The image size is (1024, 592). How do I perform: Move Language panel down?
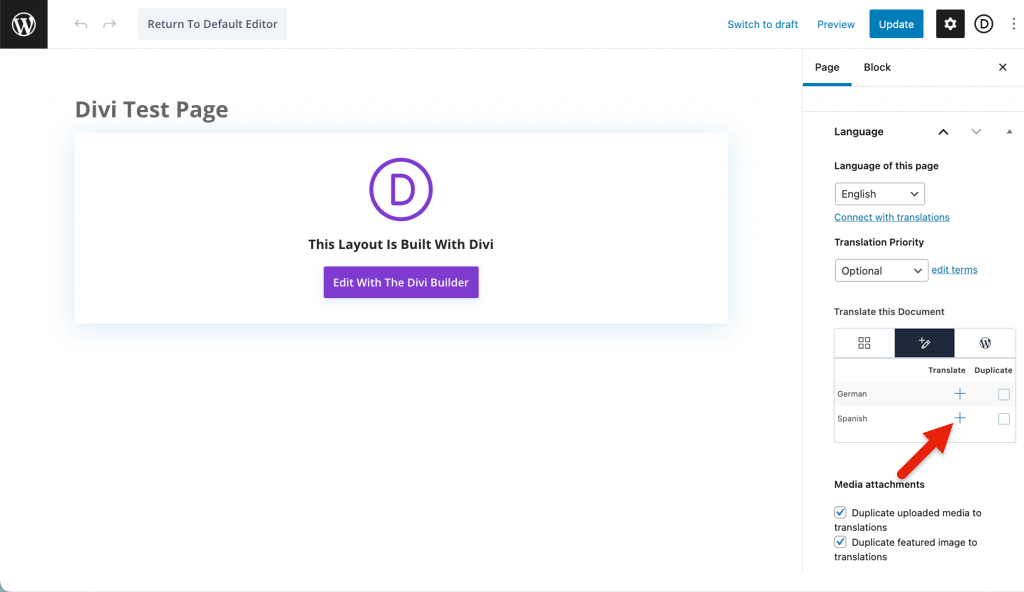[976, 132]
